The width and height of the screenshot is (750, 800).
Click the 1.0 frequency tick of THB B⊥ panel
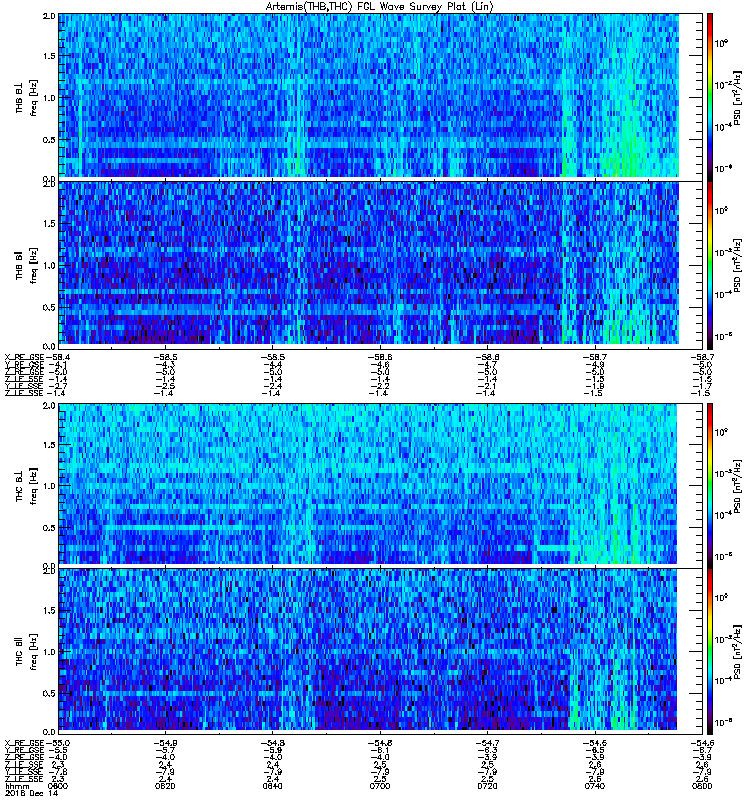[x=49, y=98]
